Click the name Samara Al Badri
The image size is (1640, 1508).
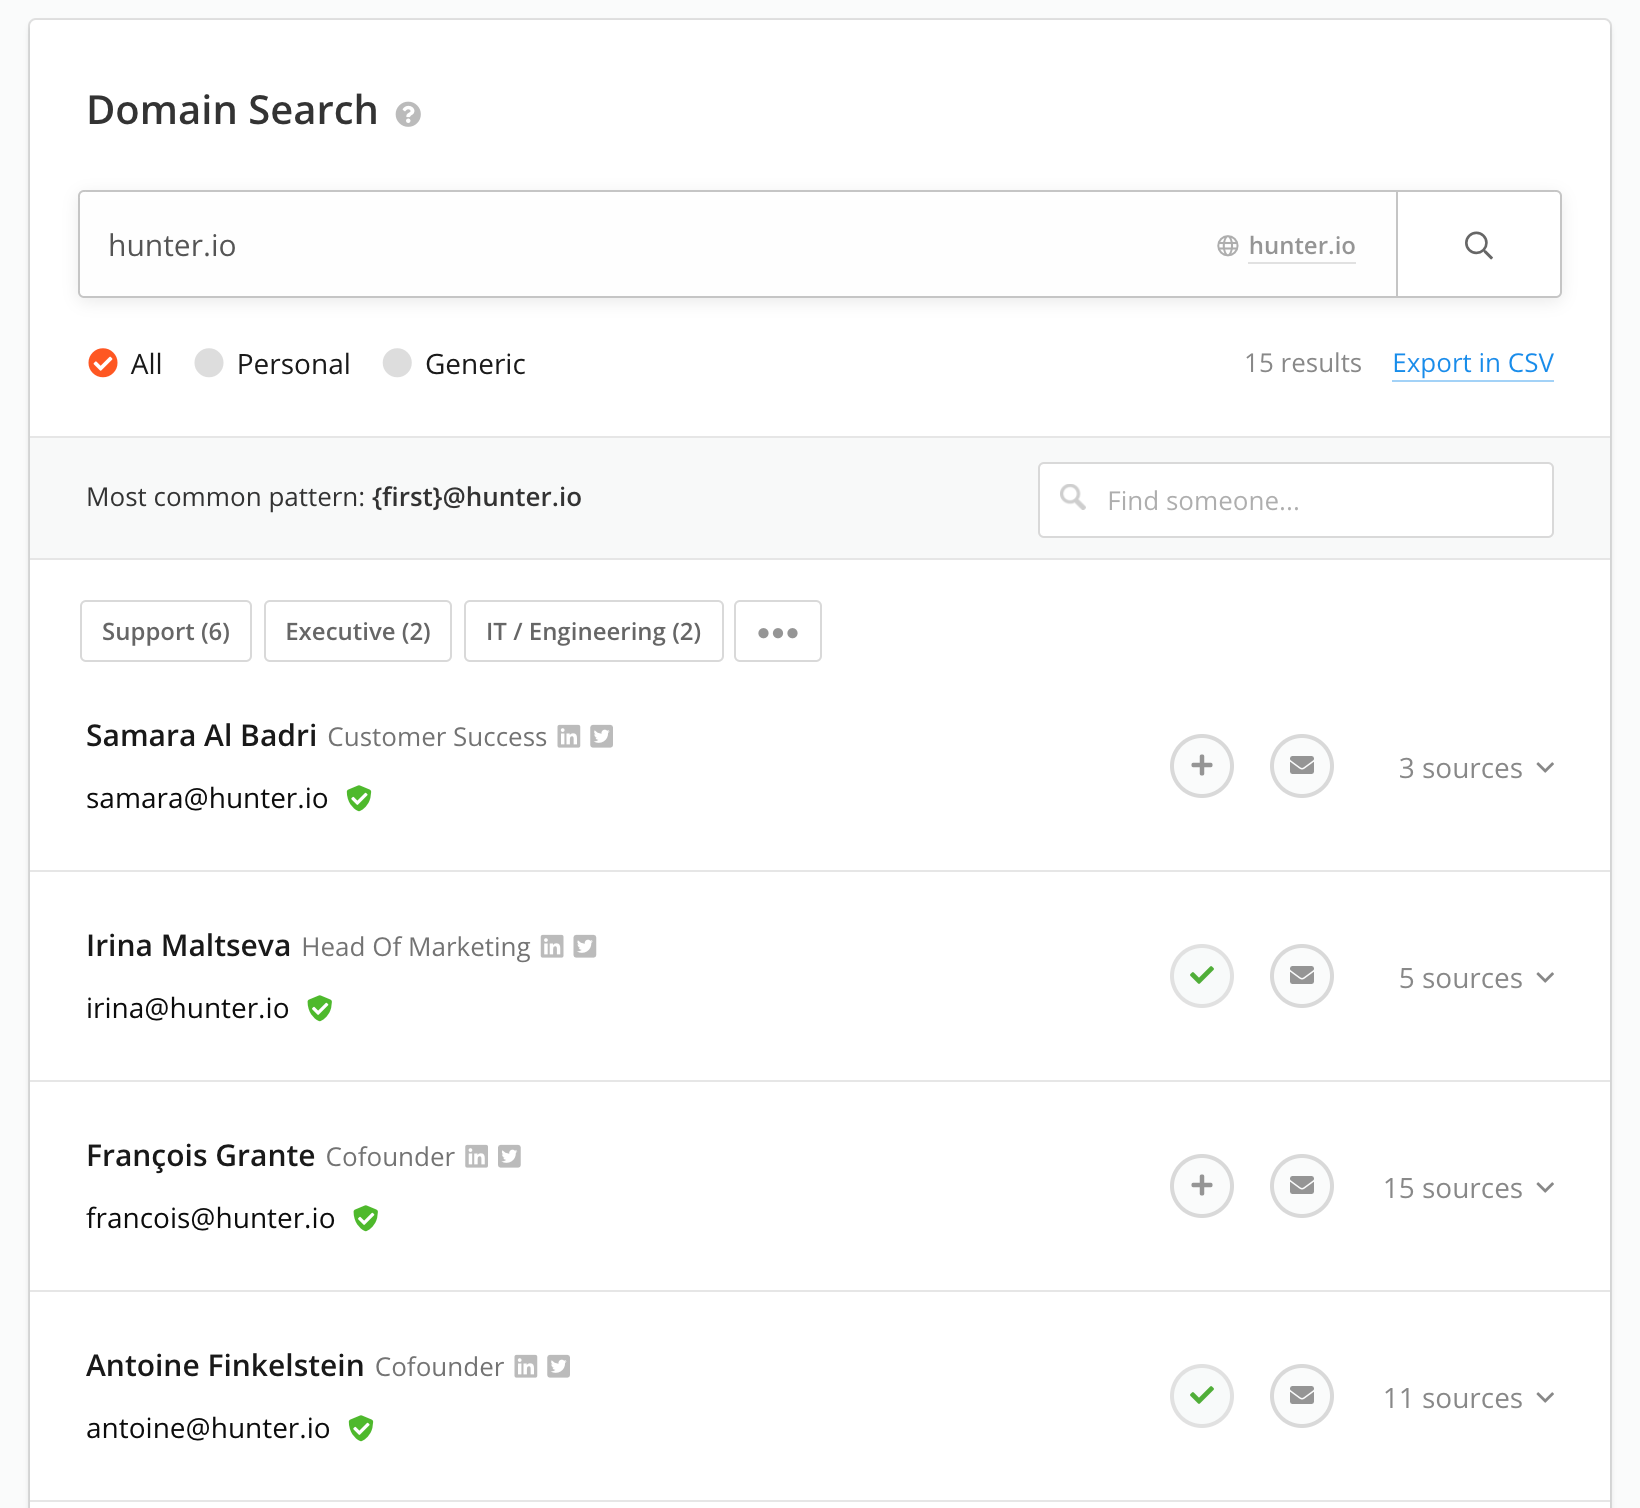pyautogui.click(x=201, y=736)
